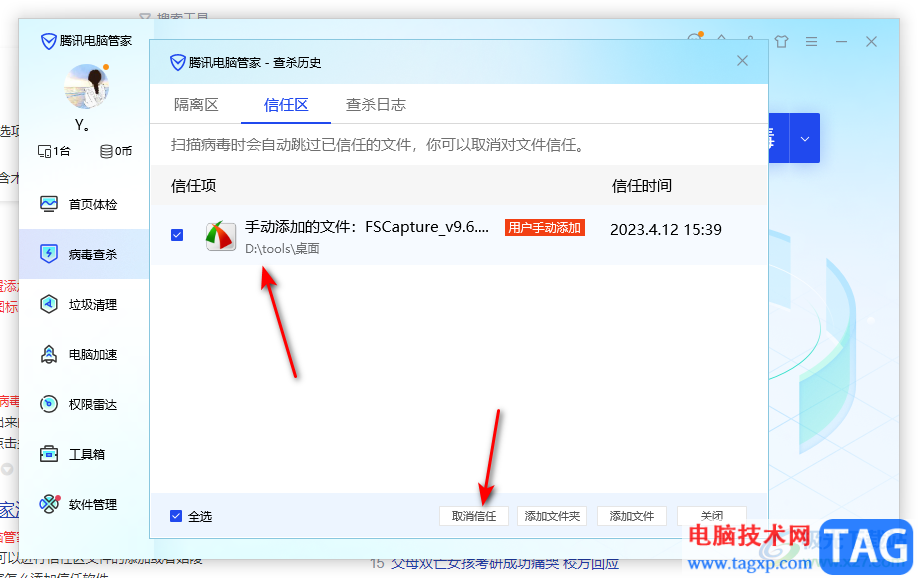Switch to the 隔离区 tab
The height and width of the screenshot is (578, 918).
pos(196,105)
